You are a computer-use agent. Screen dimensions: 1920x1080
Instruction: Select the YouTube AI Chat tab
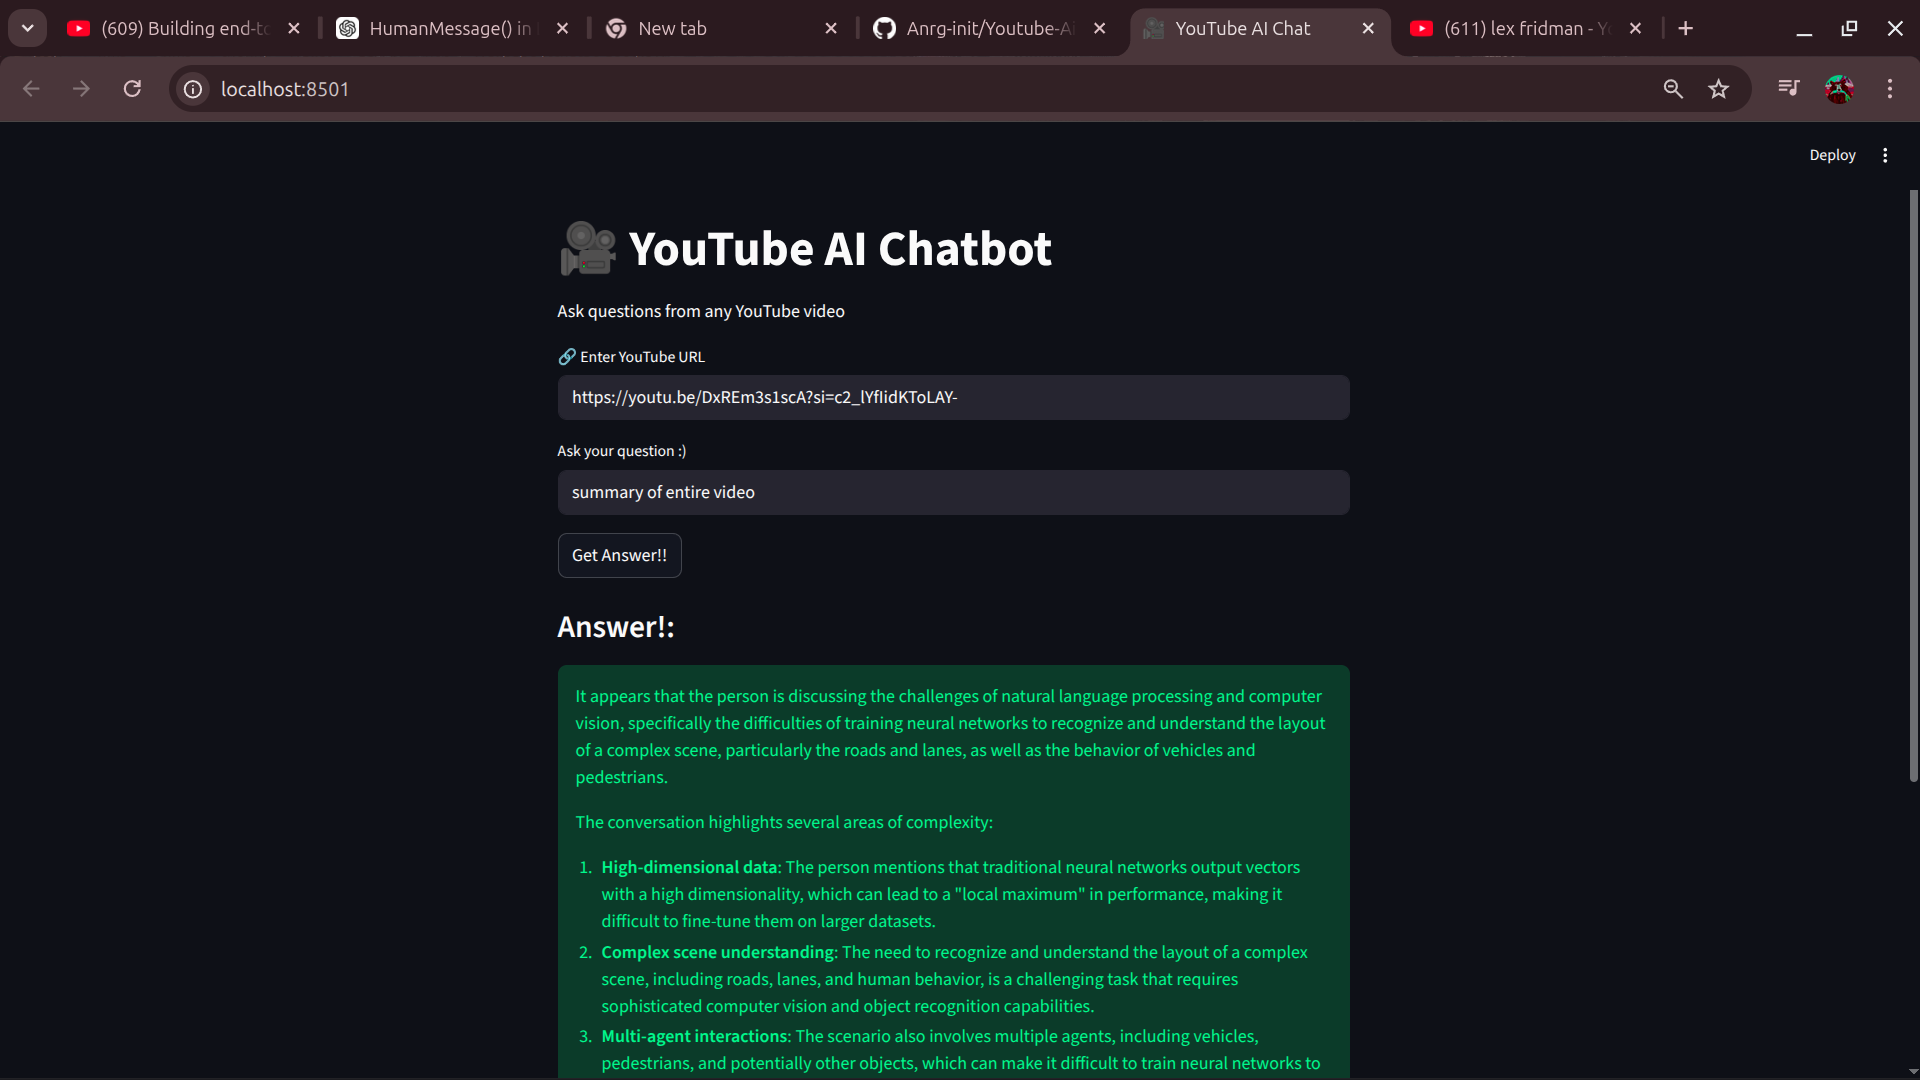point(1259,28)
